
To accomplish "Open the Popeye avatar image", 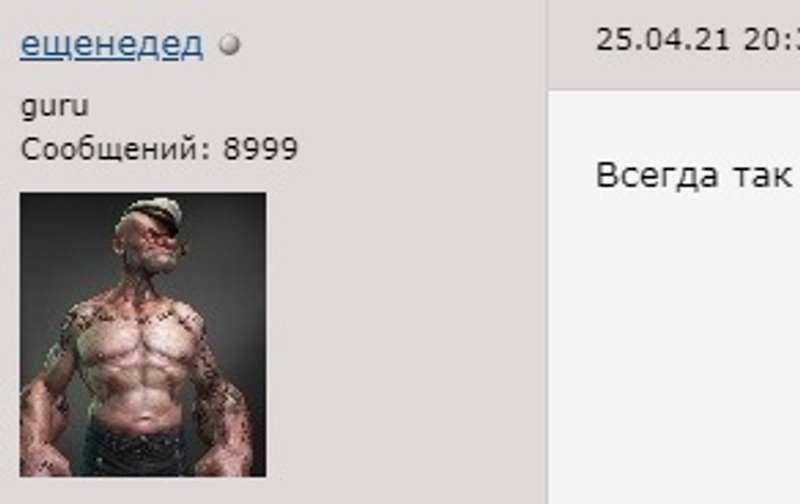I will (143, 335).
